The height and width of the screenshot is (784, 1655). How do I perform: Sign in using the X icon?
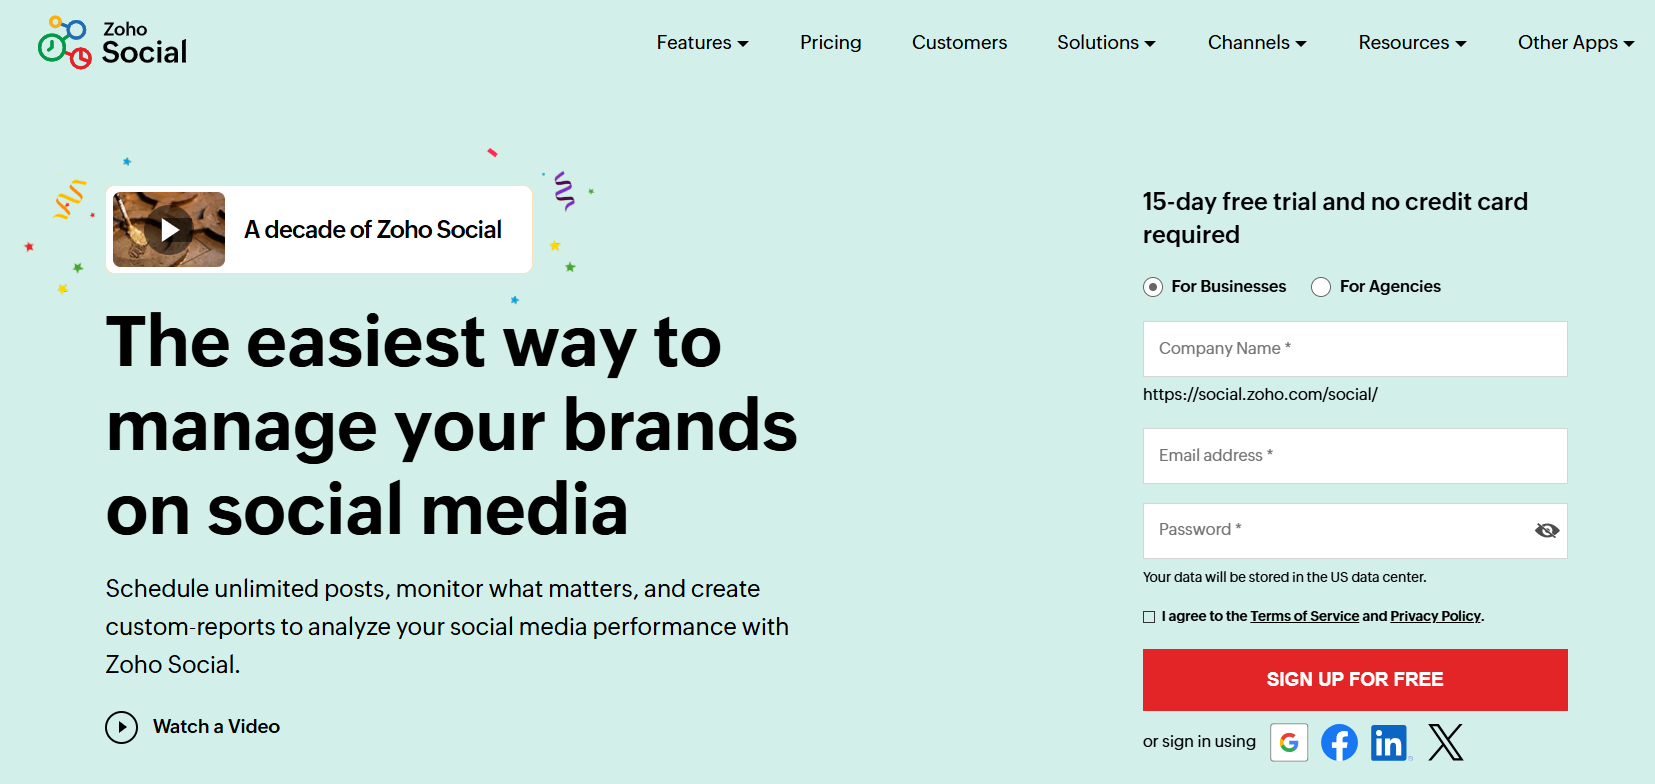(1446, 742)
